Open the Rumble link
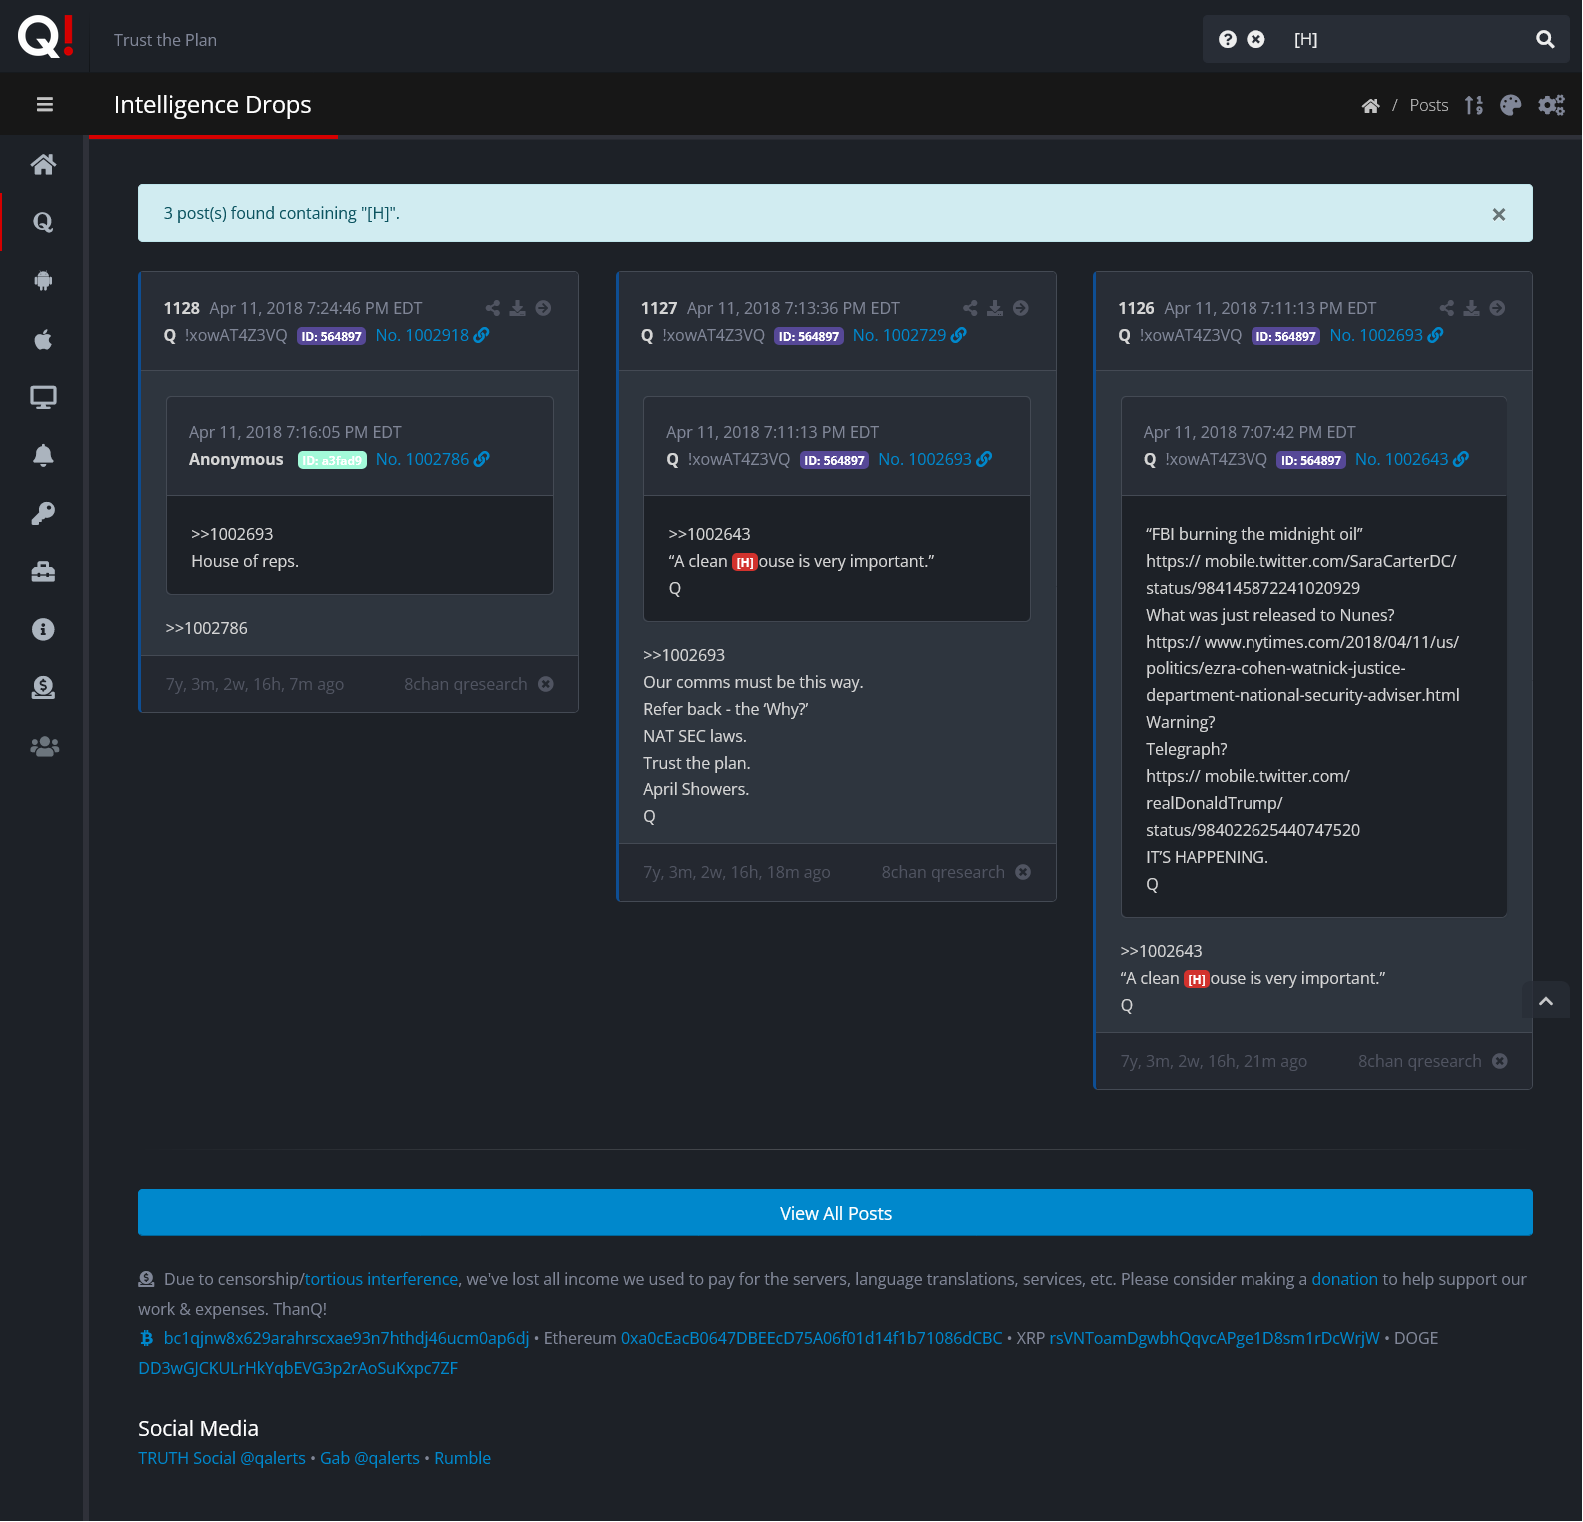 pyautogui.click(x=462, y=1458)
